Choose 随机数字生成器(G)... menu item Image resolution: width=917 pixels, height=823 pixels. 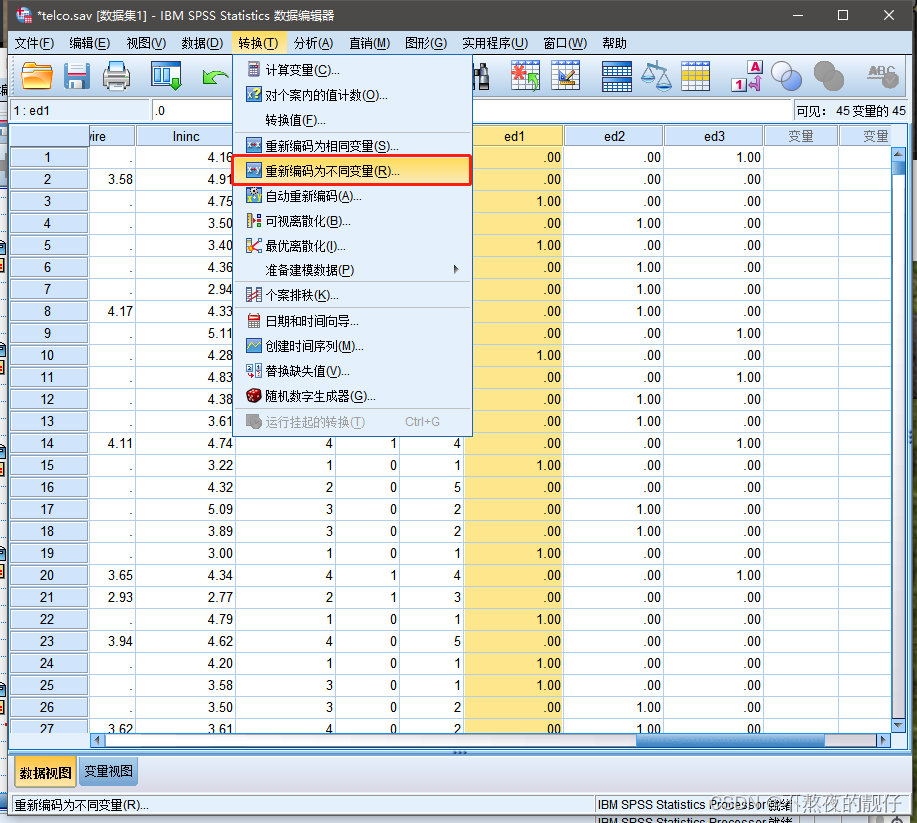pyautogui.click(x=352, y=396)
